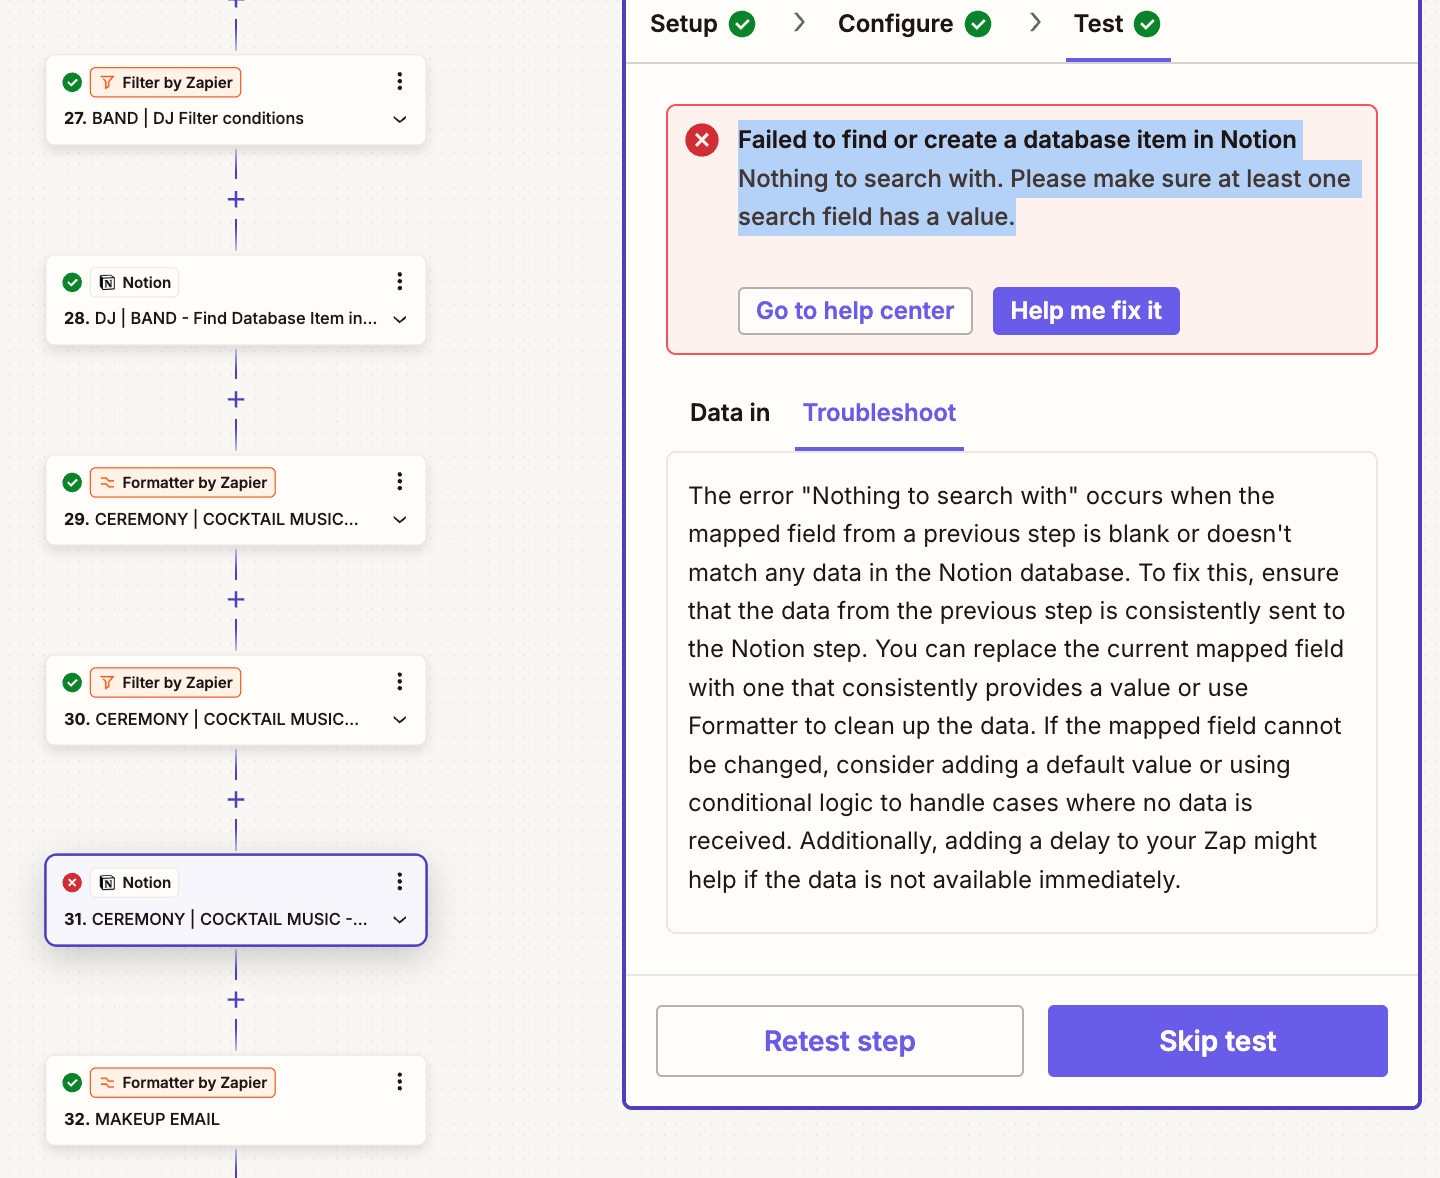Switch to the Configure tab
This screenshot has width=1440, height=1178.
pyautogui.click(x=914, y=24)
